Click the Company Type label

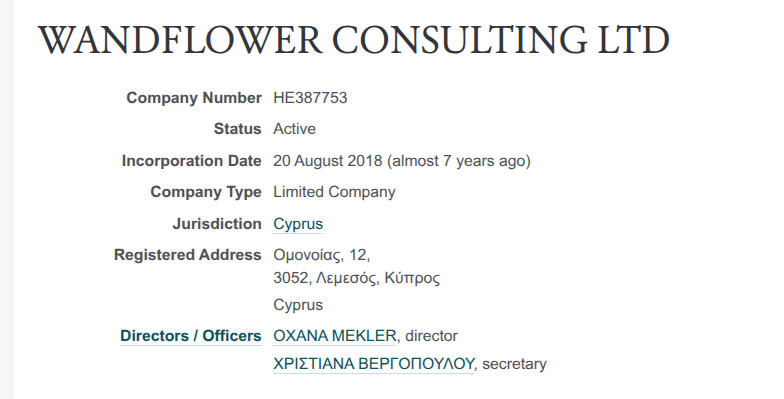tap(206, 192)
